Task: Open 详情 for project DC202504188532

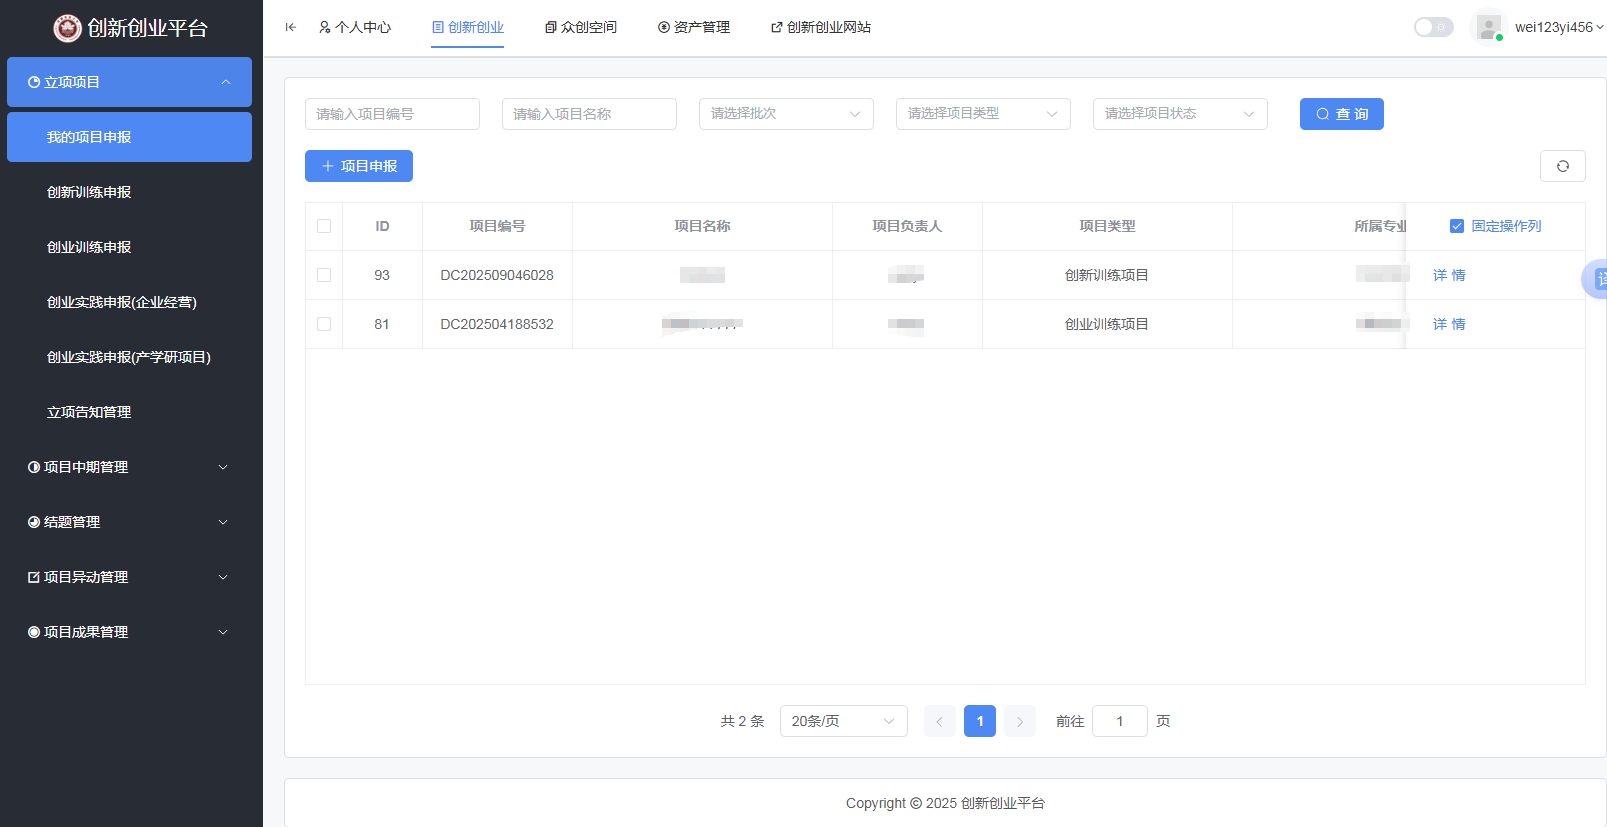Action: click(1448, 324)
